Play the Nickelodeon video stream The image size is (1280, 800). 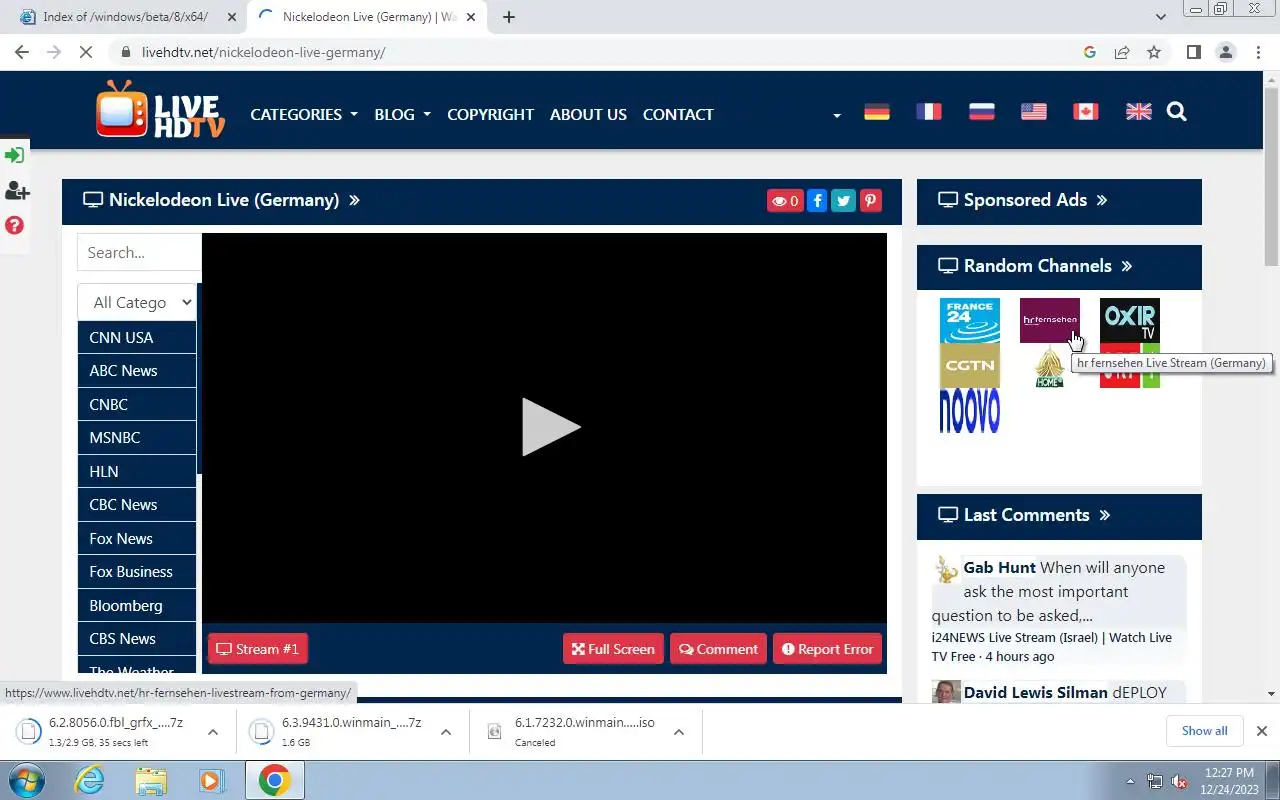click(549, 428)
